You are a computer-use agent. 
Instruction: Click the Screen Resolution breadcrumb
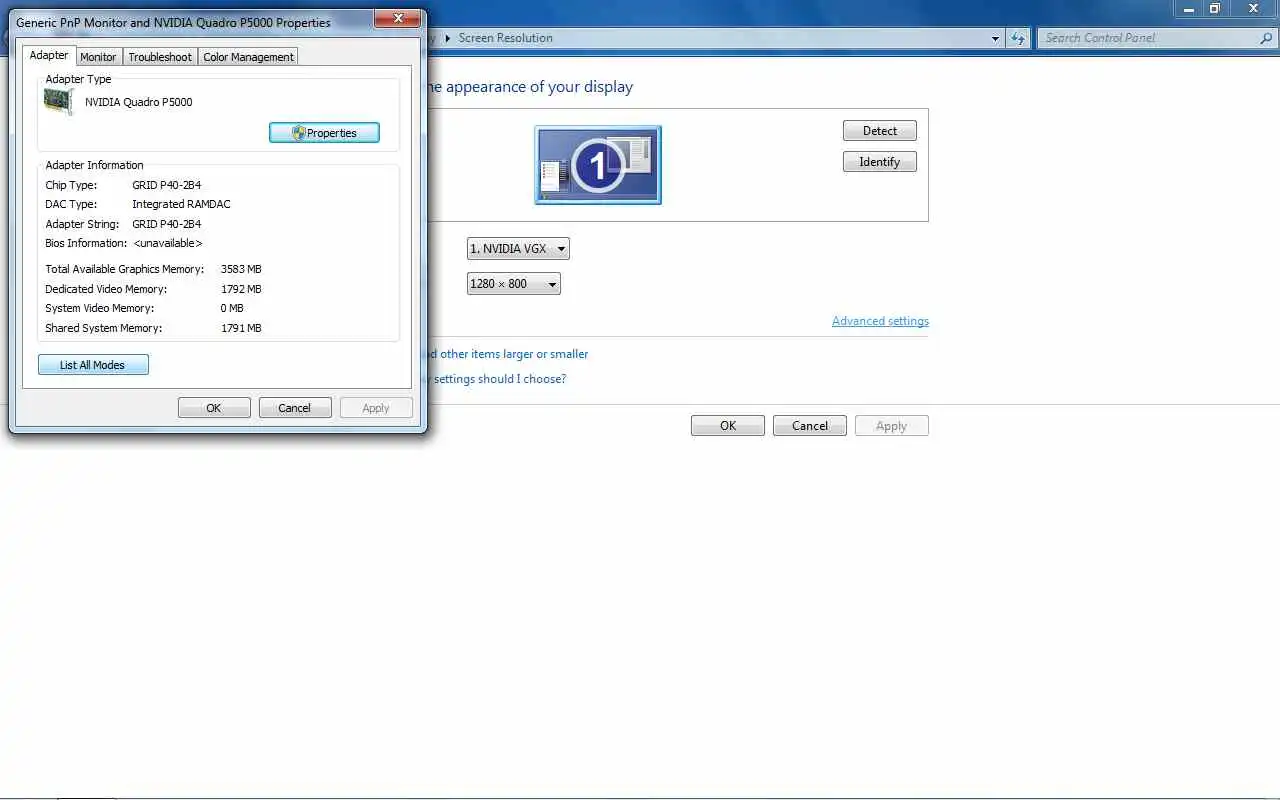506,38
